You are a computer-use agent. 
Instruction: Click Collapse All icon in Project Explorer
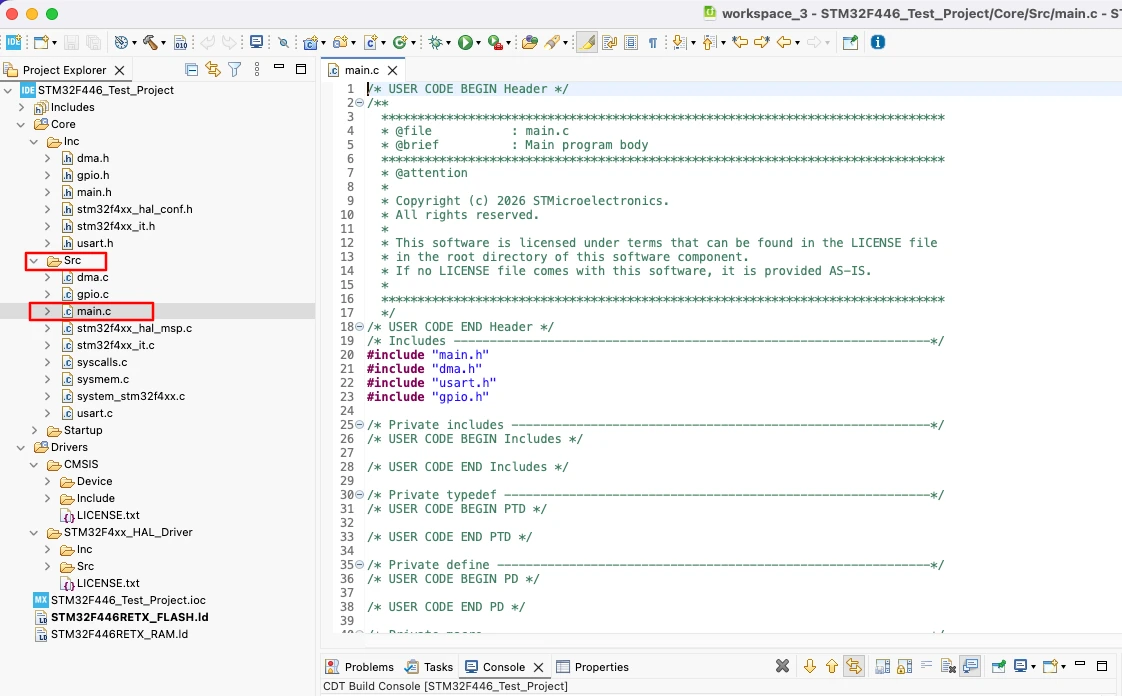[x=191, y=69]
